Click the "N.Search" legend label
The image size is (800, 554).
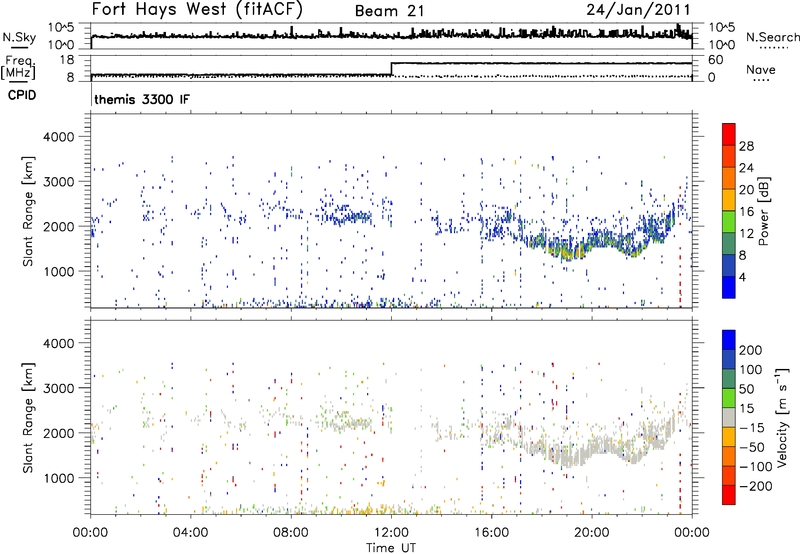click(x=772, y=37)
